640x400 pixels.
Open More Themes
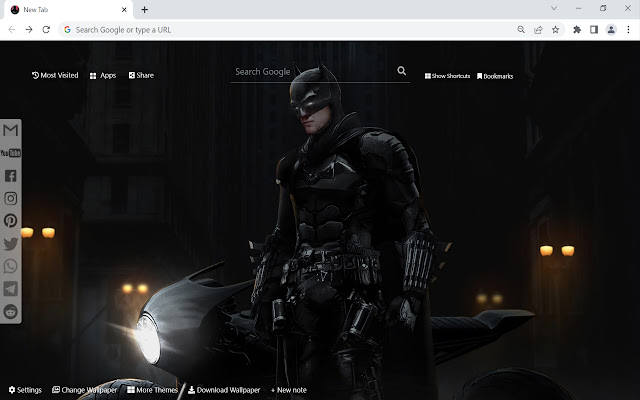(x=152, y=390)
